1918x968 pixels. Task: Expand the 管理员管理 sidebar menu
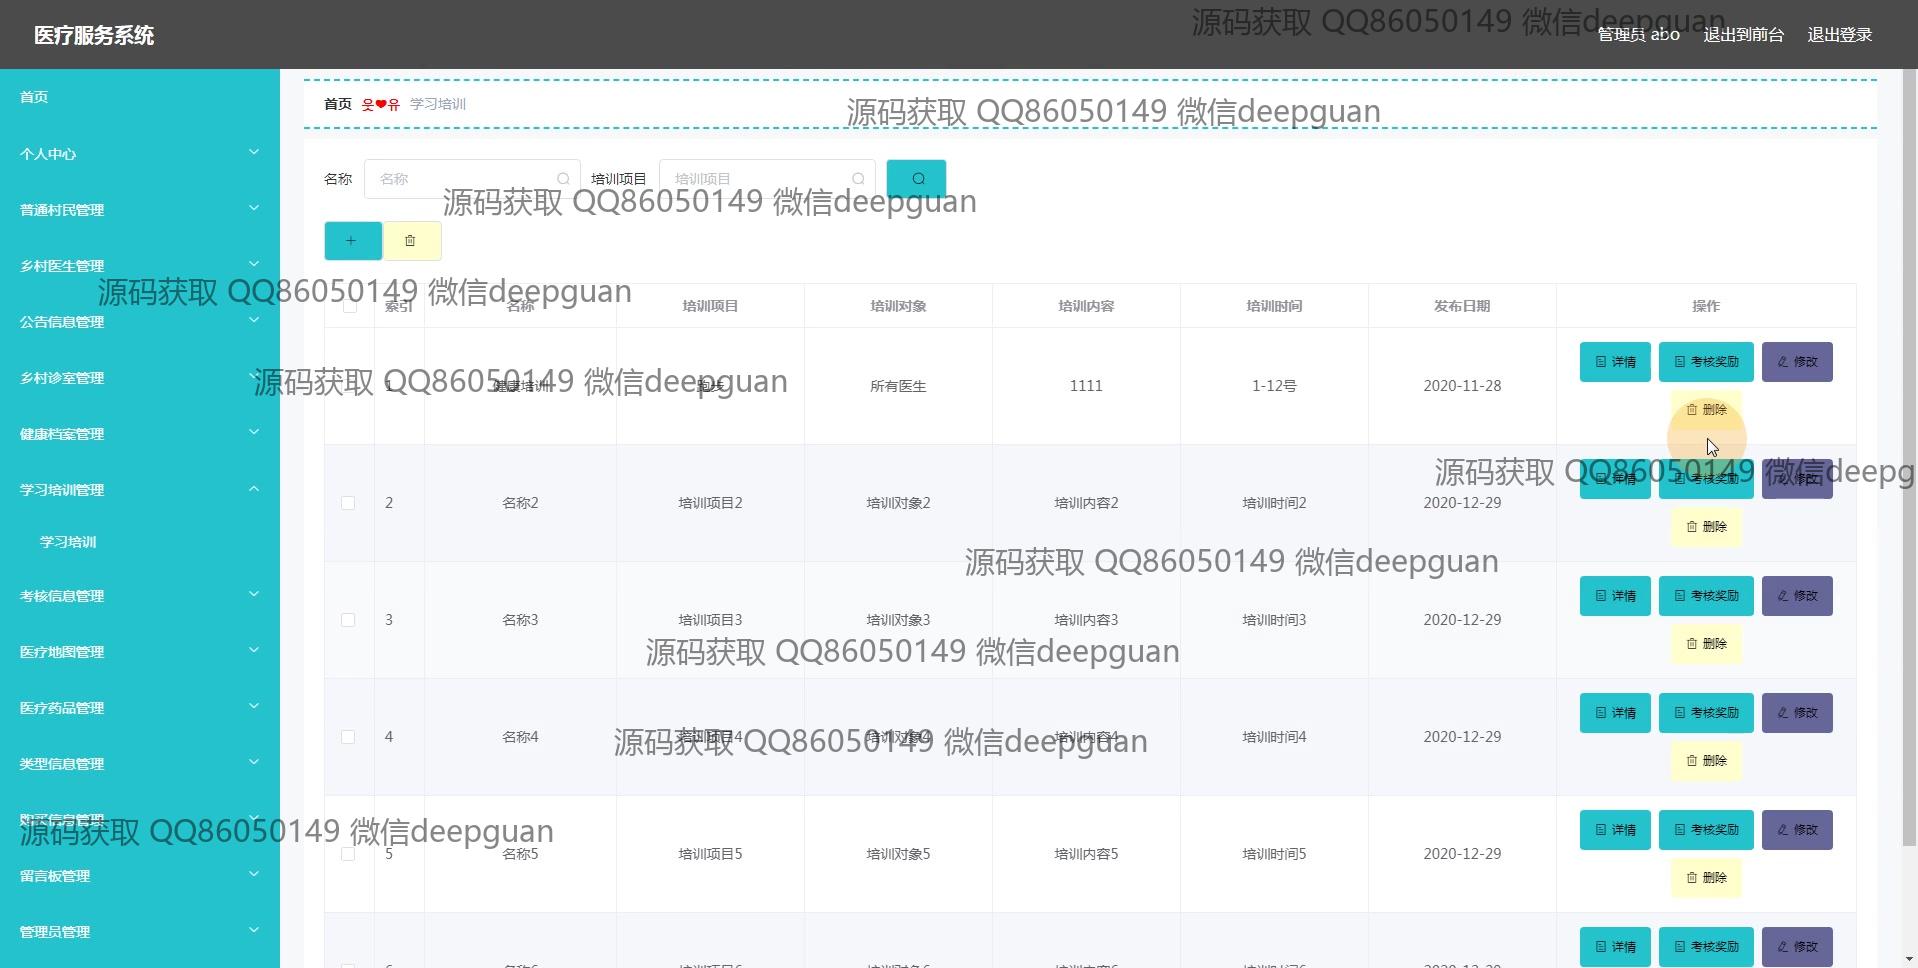coord(140,931)
